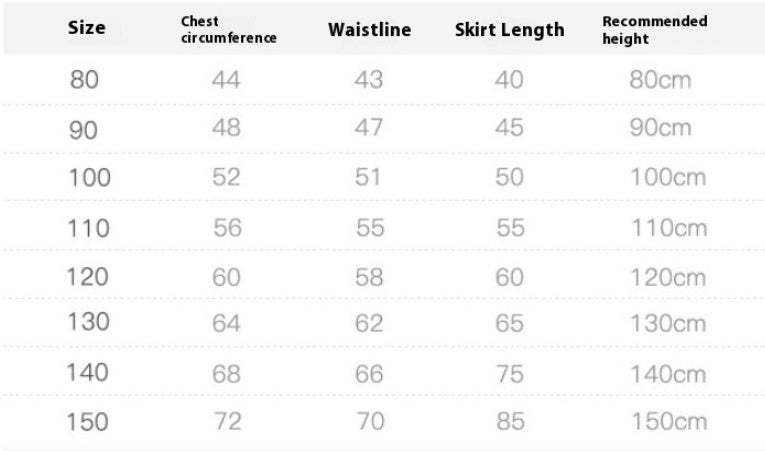The height and width of the screenshot is (451, 765).
Task: Click the 110cm recommended height cell
Action: [667, 227]
